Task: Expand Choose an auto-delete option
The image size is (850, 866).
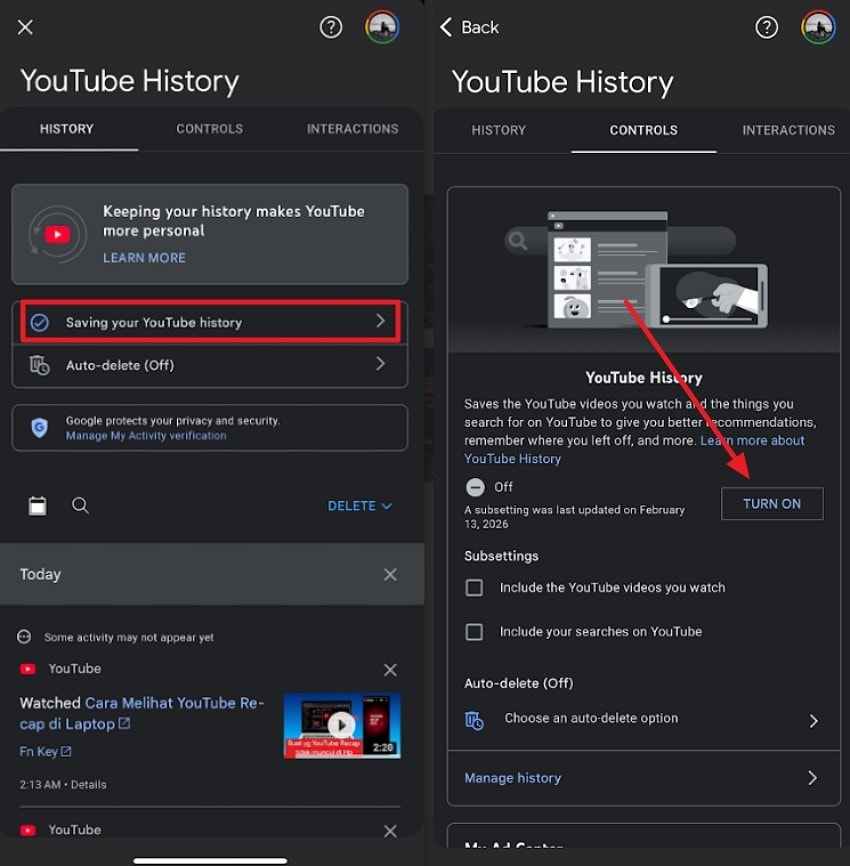Action: (x=640, y=718)
